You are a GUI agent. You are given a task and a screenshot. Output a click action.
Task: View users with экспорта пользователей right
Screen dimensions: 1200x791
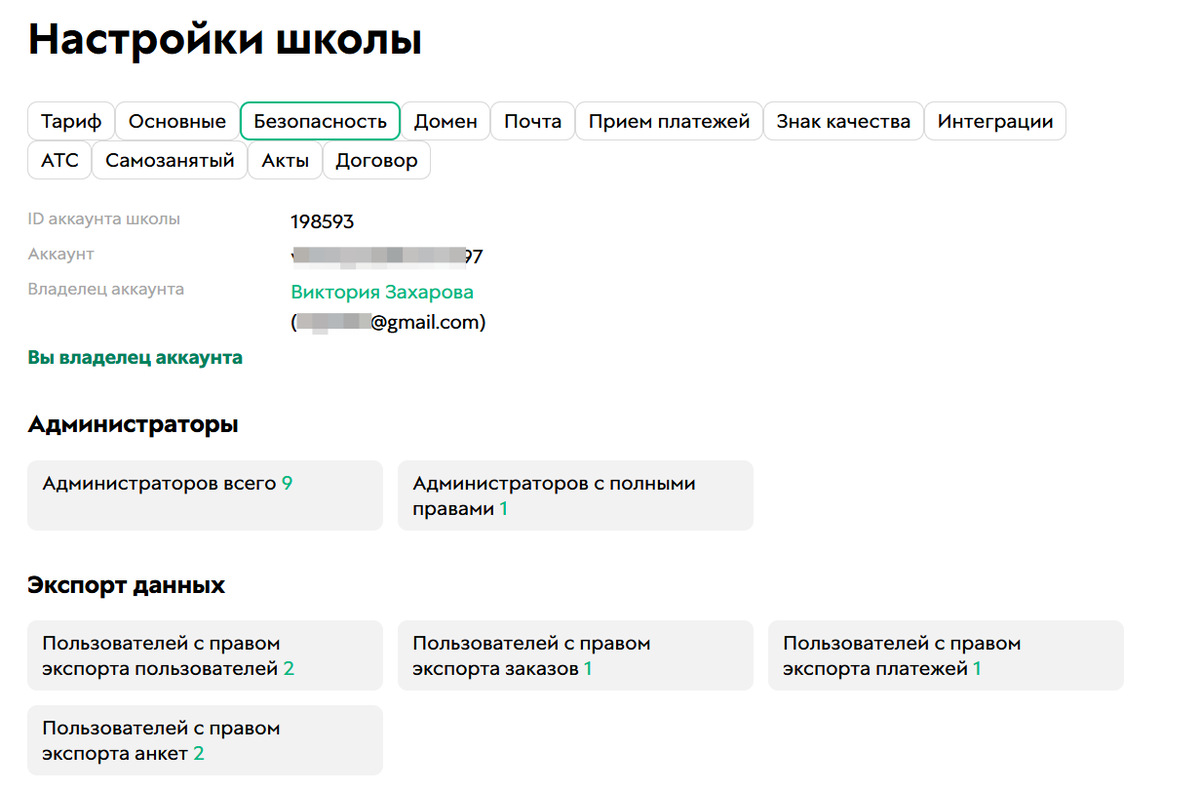(204, 656)
